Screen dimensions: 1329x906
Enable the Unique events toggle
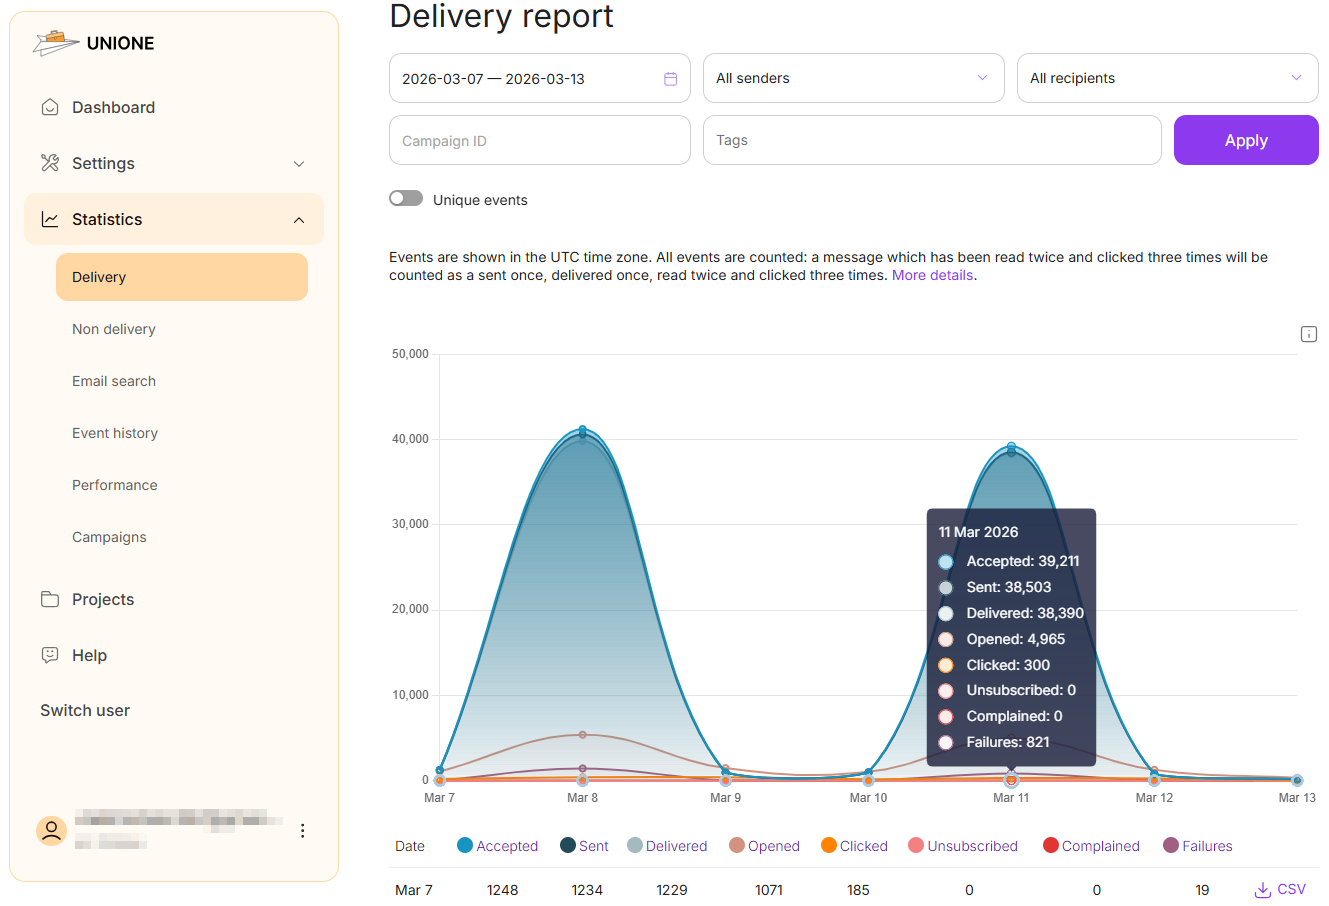tap(406, 198)
